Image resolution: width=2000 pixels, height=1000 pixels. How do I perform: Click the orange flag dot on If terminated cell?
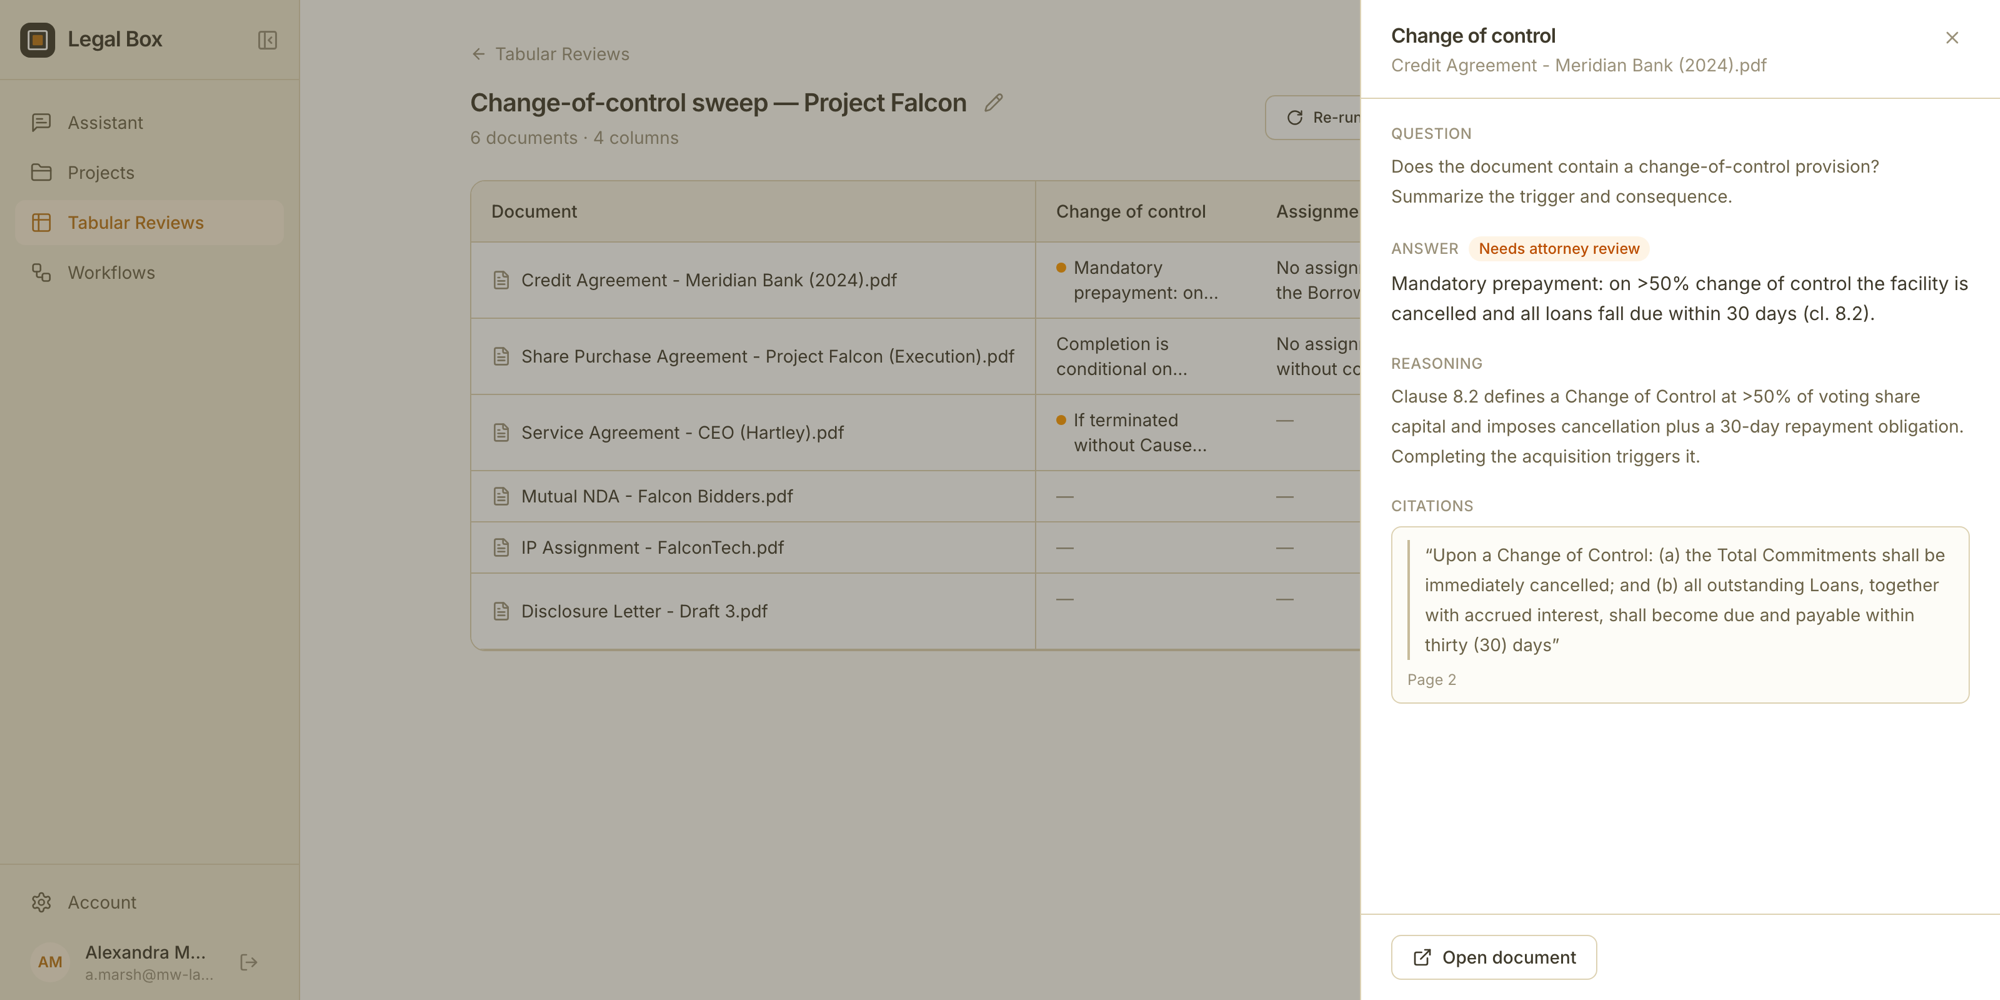coord(1061,420)
